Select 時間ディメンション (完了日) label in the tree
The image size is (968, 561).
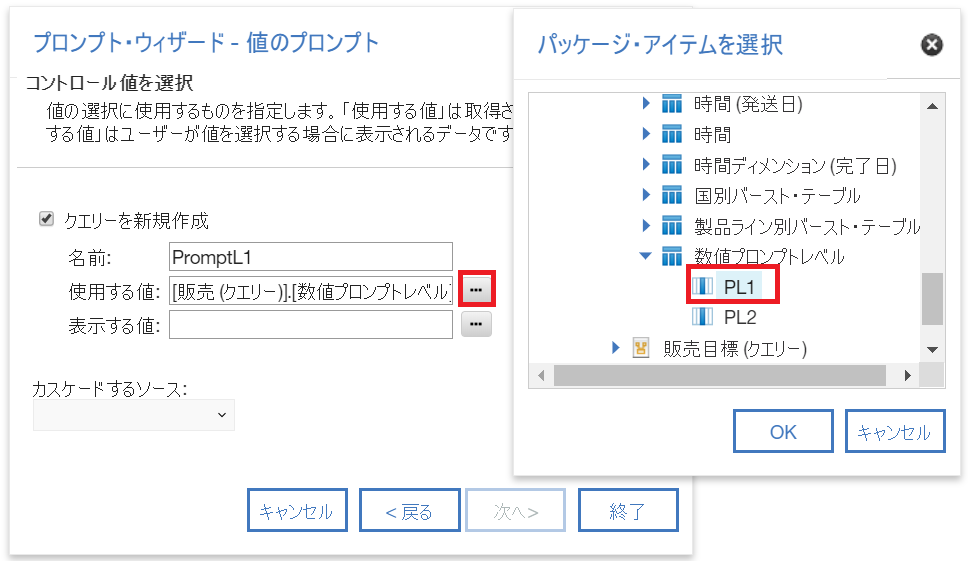pyautogui.click(x=795, y=165)
